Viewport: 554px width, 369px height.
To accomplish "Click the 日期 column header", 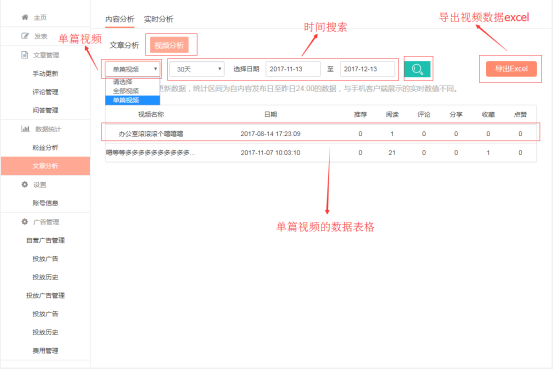I will point(271,114).
